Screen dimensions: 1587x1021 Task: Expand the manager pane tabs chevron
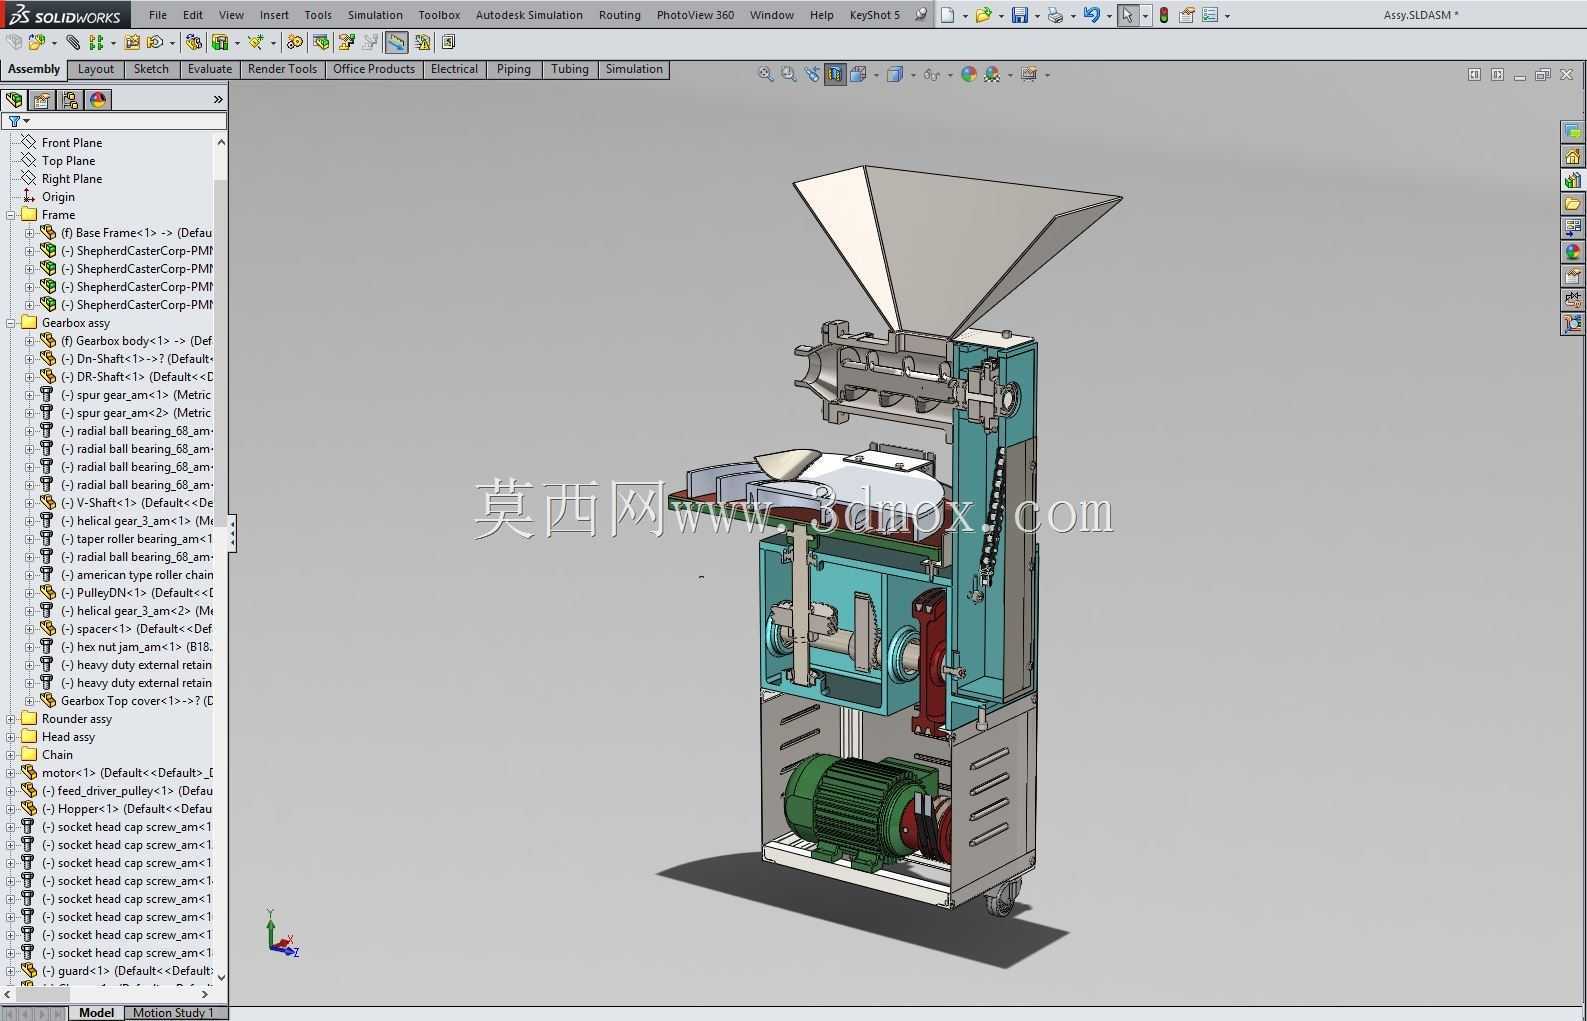point(218,100)
